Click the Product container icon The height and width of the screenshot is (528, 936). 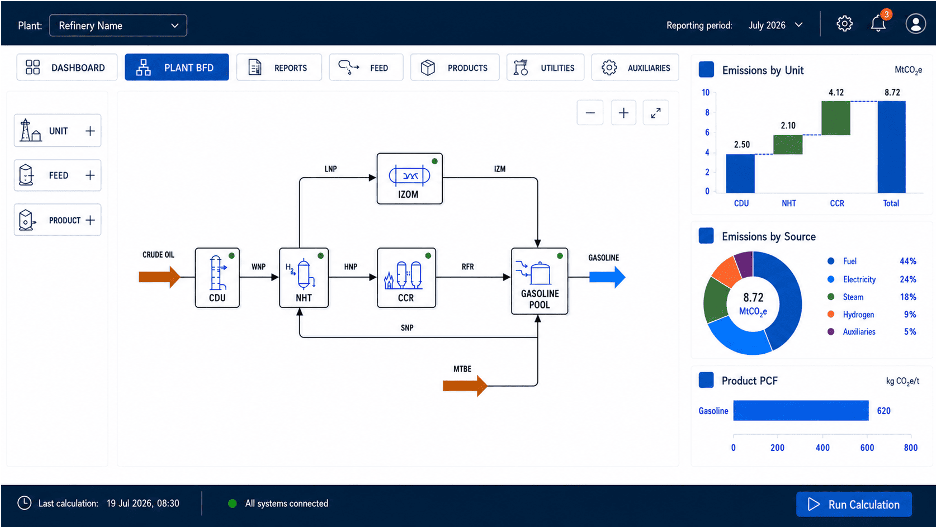26,220
